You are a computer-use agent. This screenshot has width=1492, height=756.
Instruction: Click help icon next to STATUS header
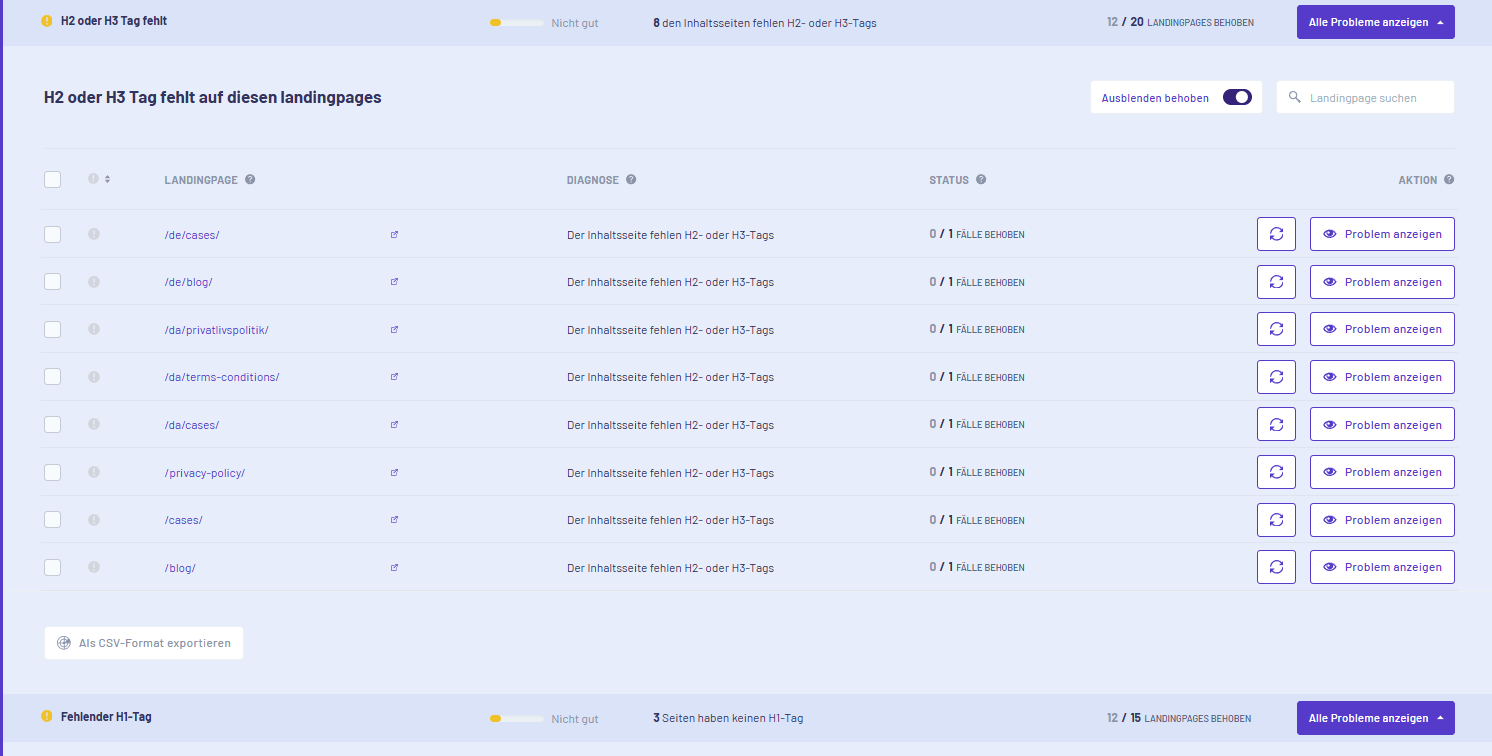981,180
